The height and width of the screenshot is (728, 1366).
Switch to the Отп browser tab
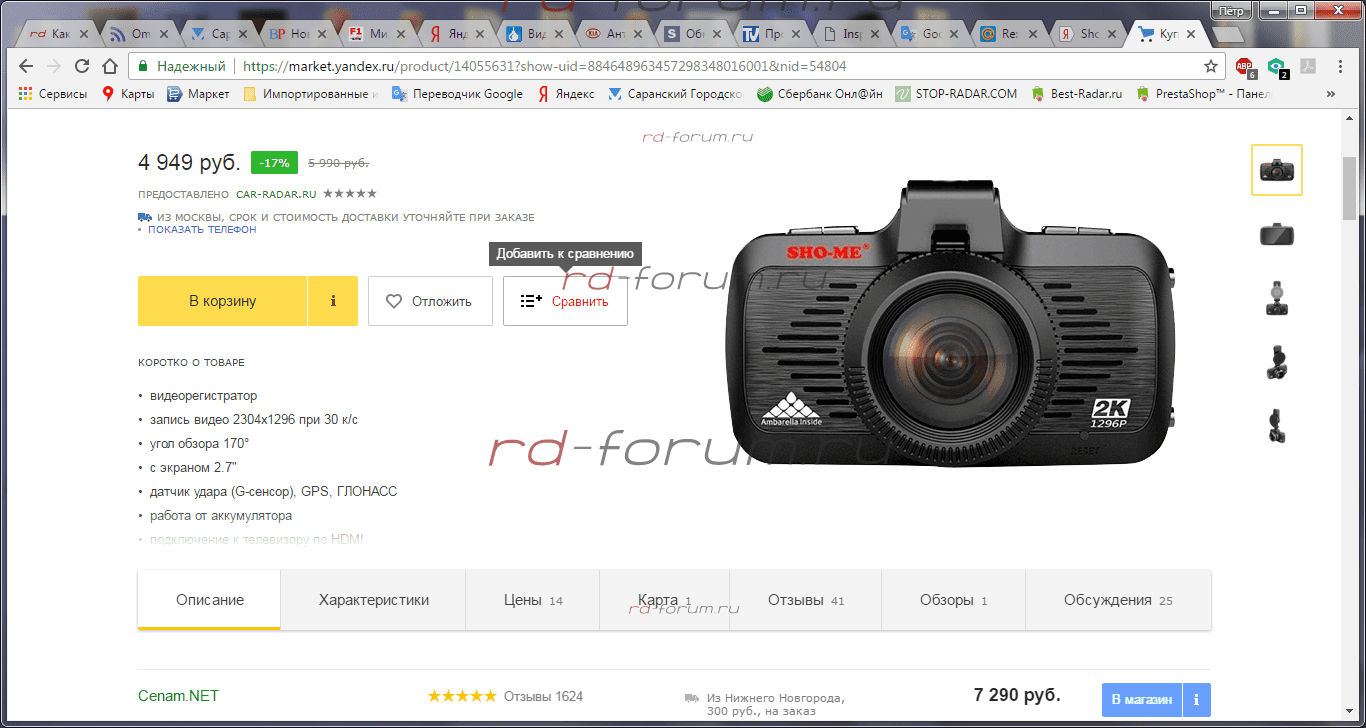pyautogui.click(x=140, y=33)
